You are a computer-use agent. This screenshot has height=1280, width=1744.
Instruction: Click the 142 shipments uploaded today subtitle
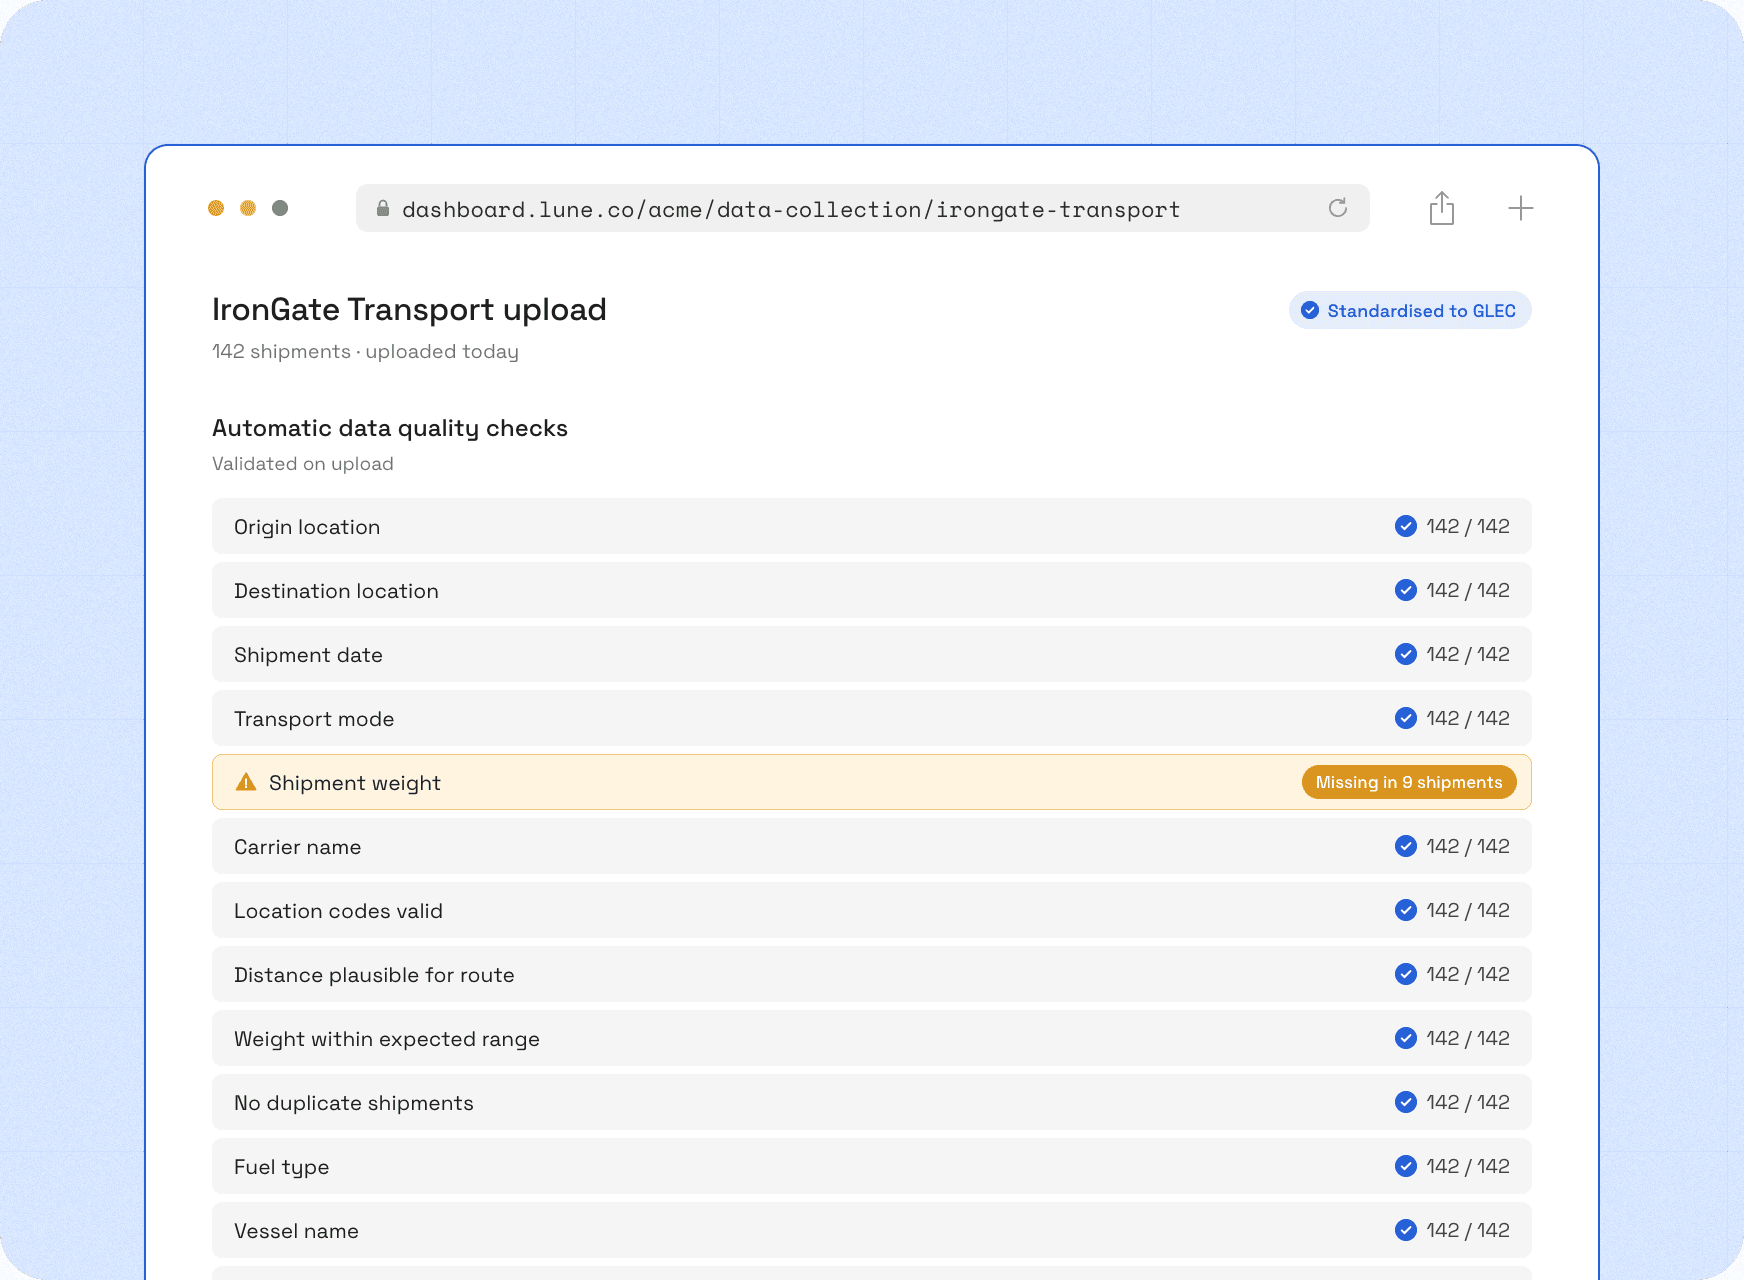pos(365,351)
